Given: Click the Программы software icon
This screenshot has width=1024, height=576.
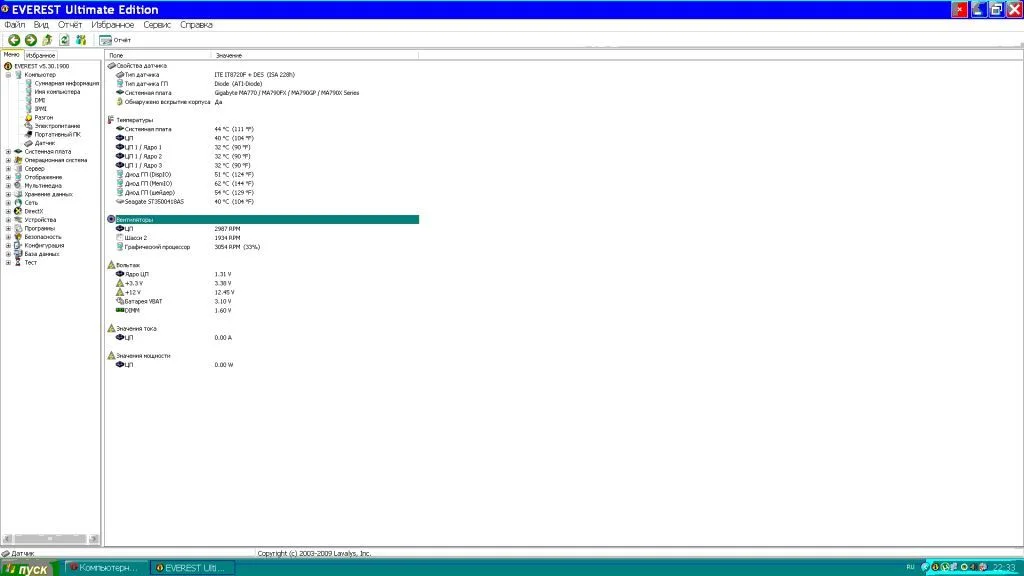Looking at the screenshot, I should click(x=18, y=229).
